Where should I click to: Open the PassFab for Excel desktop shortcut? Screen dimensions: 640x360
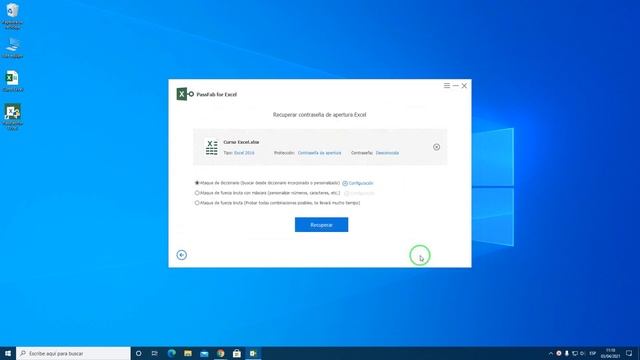click(12, 117)
